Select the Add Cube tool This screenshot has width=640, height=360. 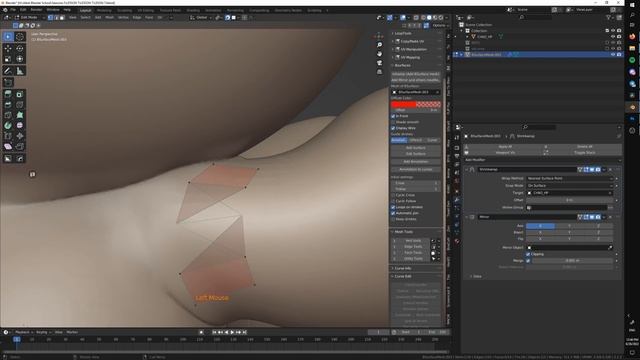pyautogui.click(x=8, y=82)
